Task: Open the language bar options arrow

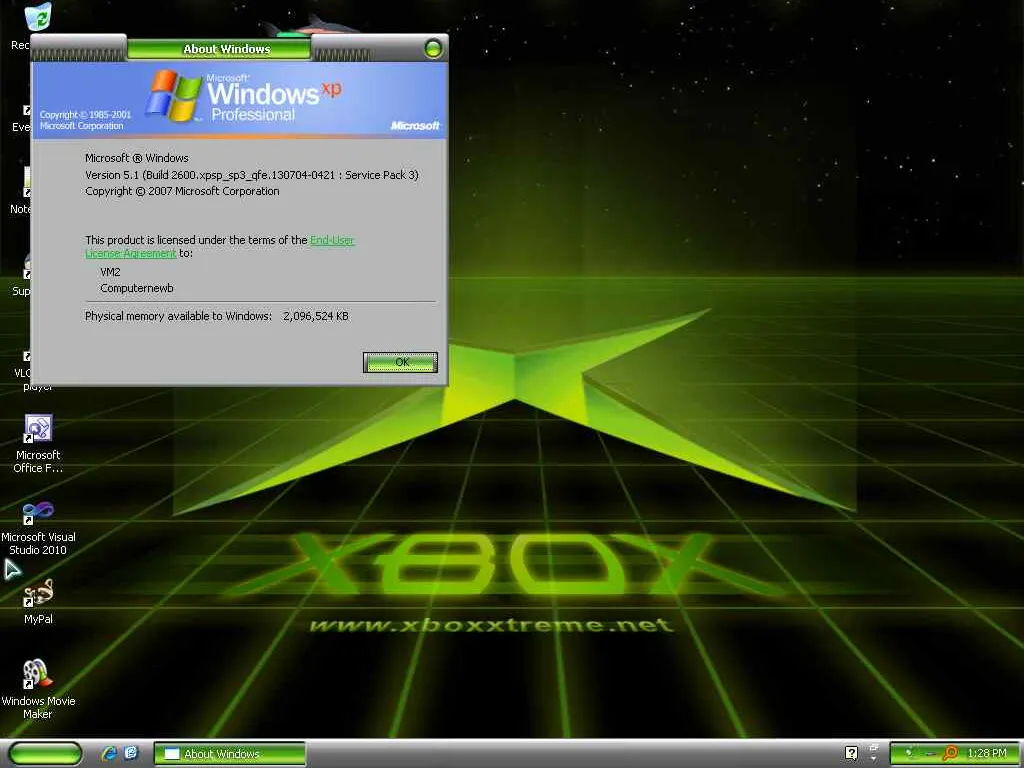Action: pyautogui.click(x=874, y=759)
